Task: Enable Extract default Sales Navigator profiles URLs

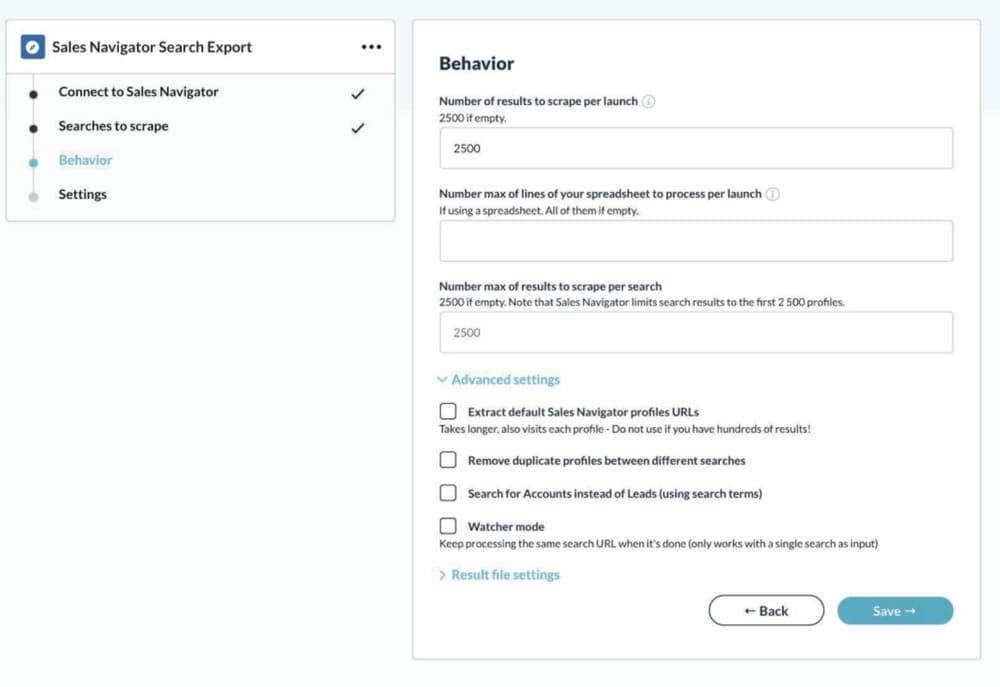Action: tap(448, 411)
